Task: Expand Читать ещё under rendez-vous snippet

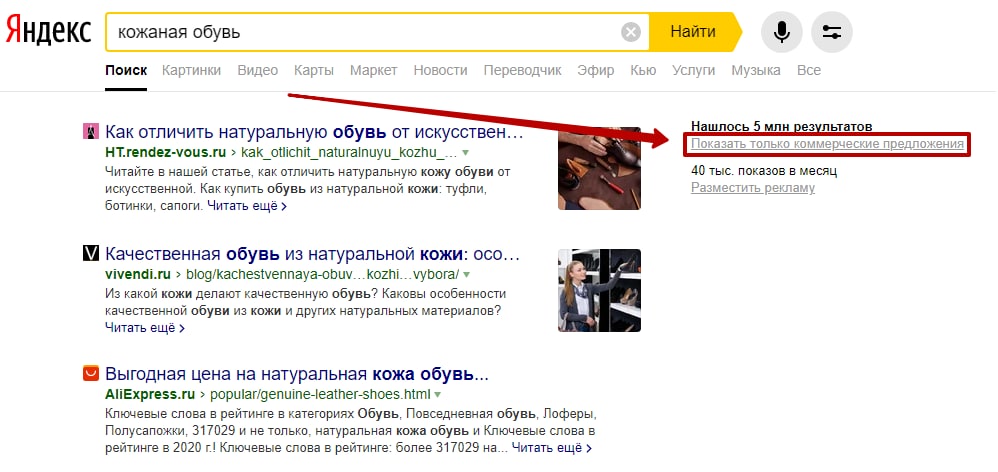Action: click(x=246, y=206)
